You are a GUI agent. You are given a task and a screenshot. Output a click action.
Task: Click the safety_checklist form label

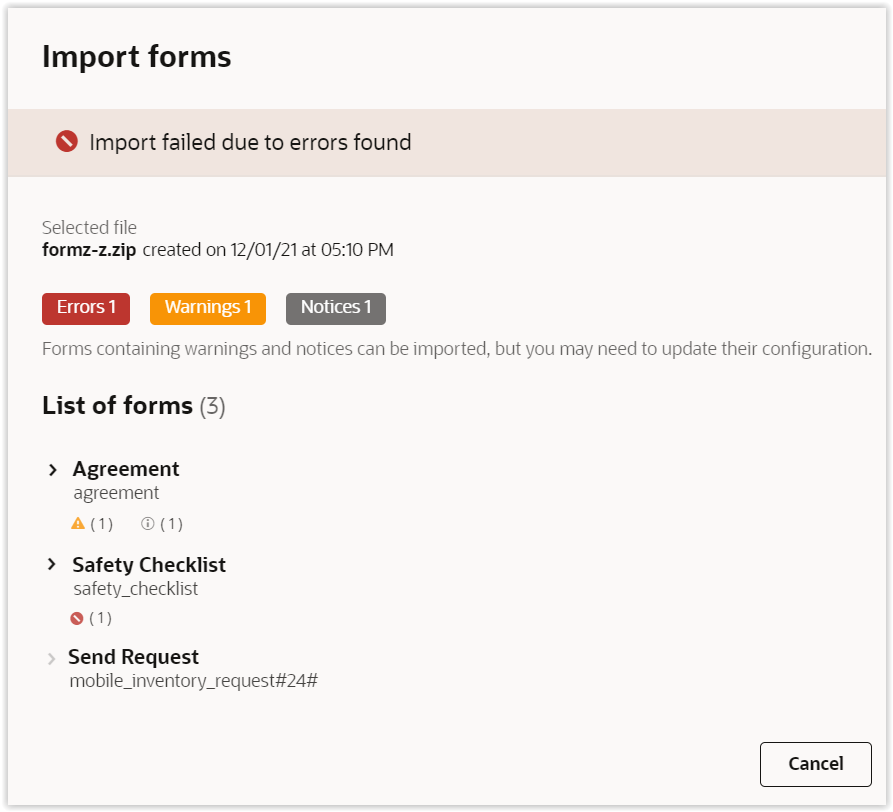click(x=136, y=589)
